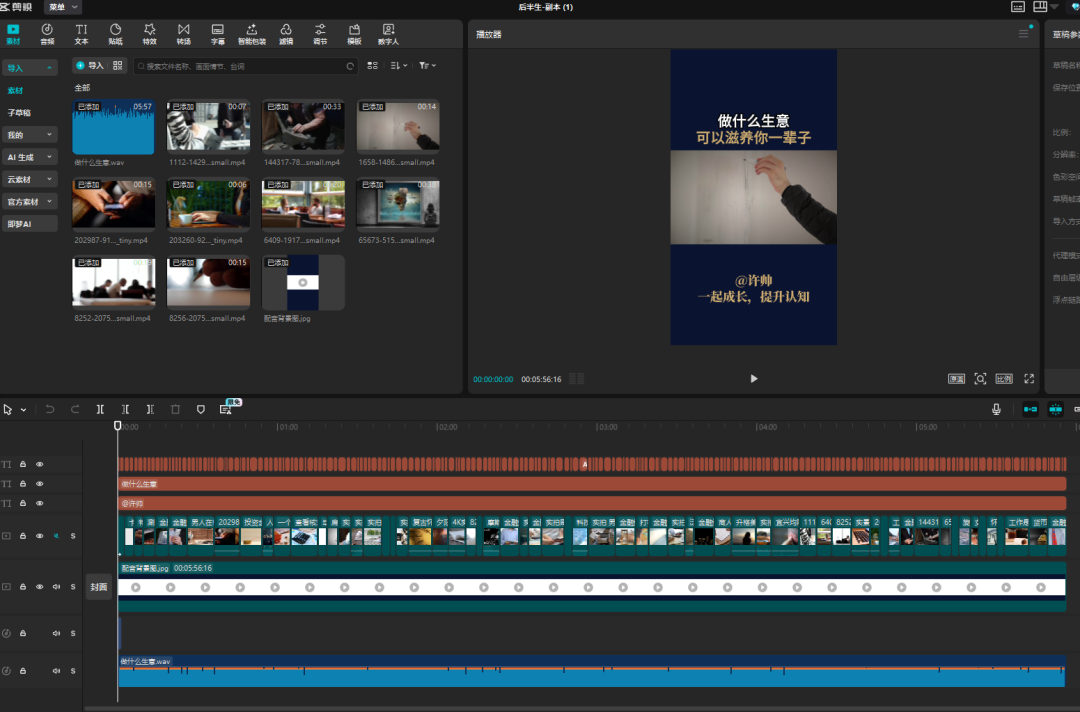Hide the 做什么生意 text track
The width and height of the screenshot is (1080, 712).
(x=39, y=484)
